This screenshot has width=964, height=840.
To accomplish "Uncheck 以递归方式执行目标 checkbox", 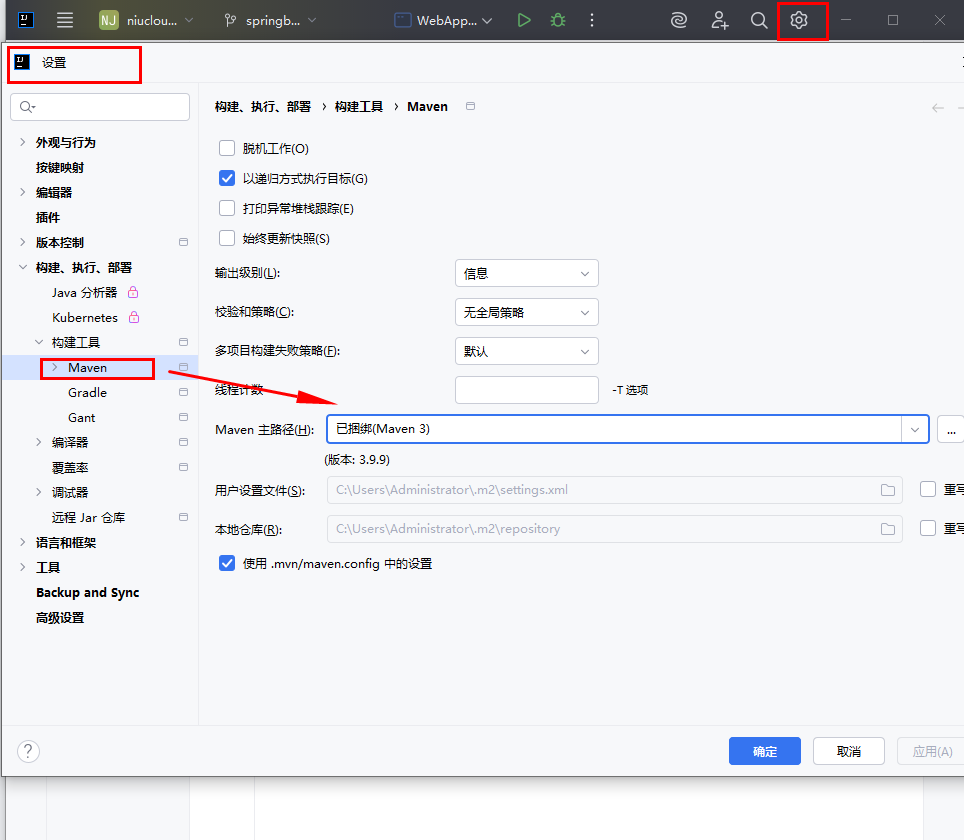I will coord(227,179).
